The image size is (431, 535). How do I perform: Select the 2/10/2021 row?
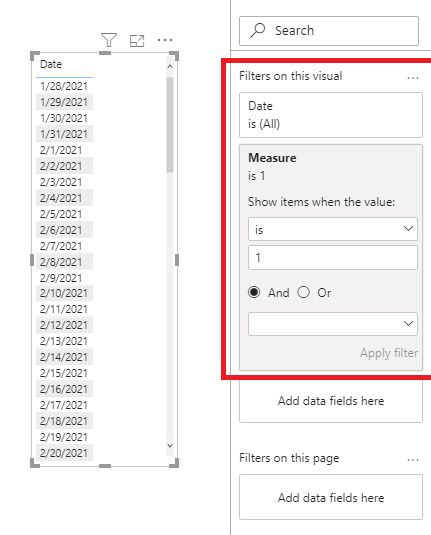(x=64, y=293)
